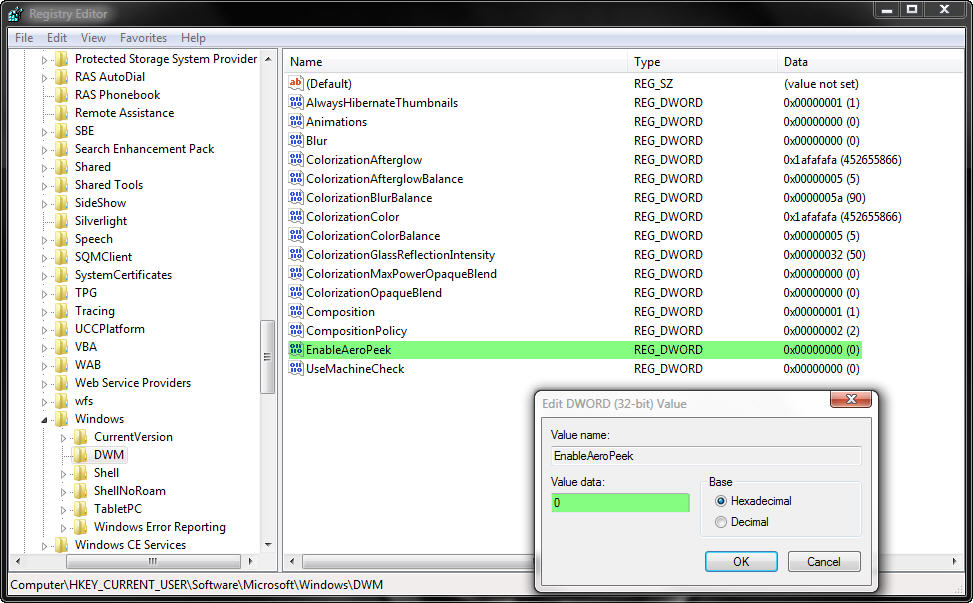
Task: Click the ColorizationAfterglow DWORD icon
Action: click(x=296, y=159)
